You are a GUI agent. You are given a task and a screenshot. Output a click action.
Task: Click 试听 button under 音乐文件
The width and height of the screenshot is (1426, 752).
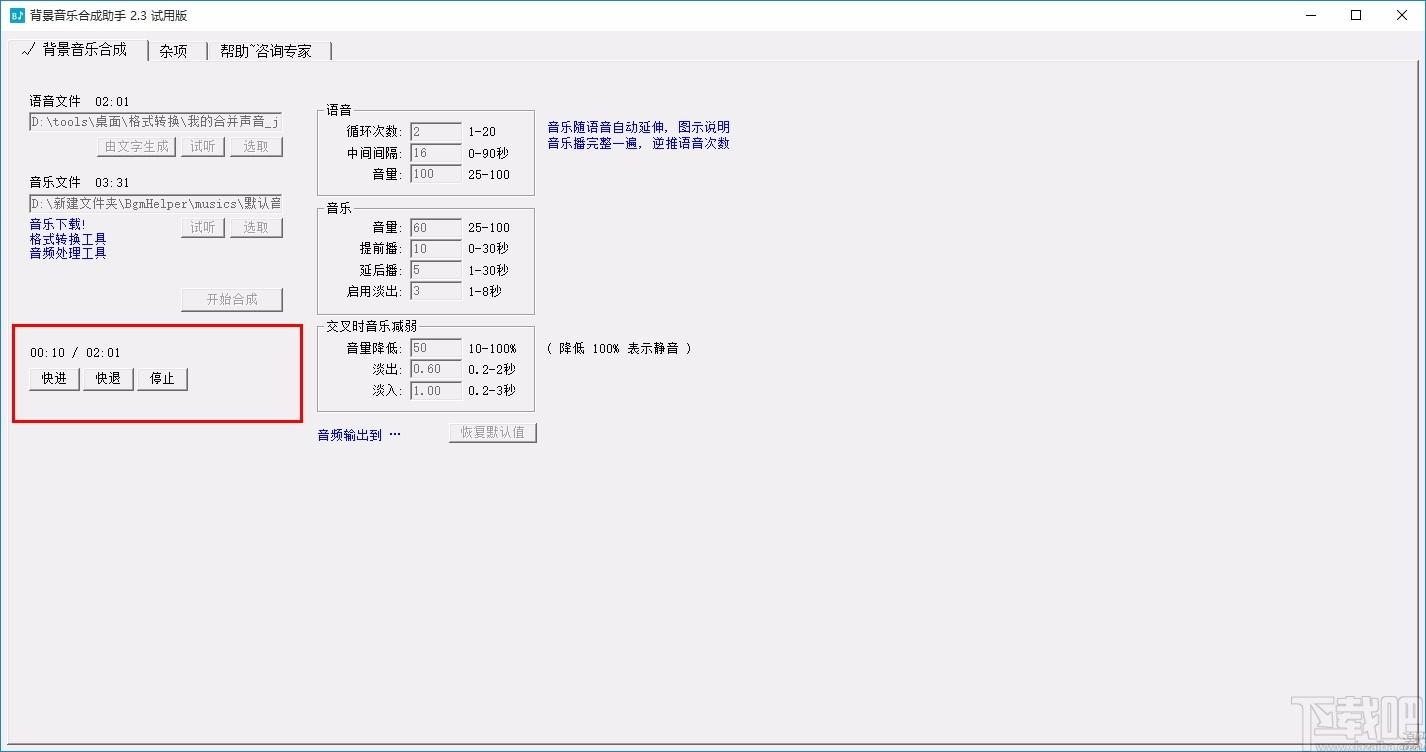[203, 227]
